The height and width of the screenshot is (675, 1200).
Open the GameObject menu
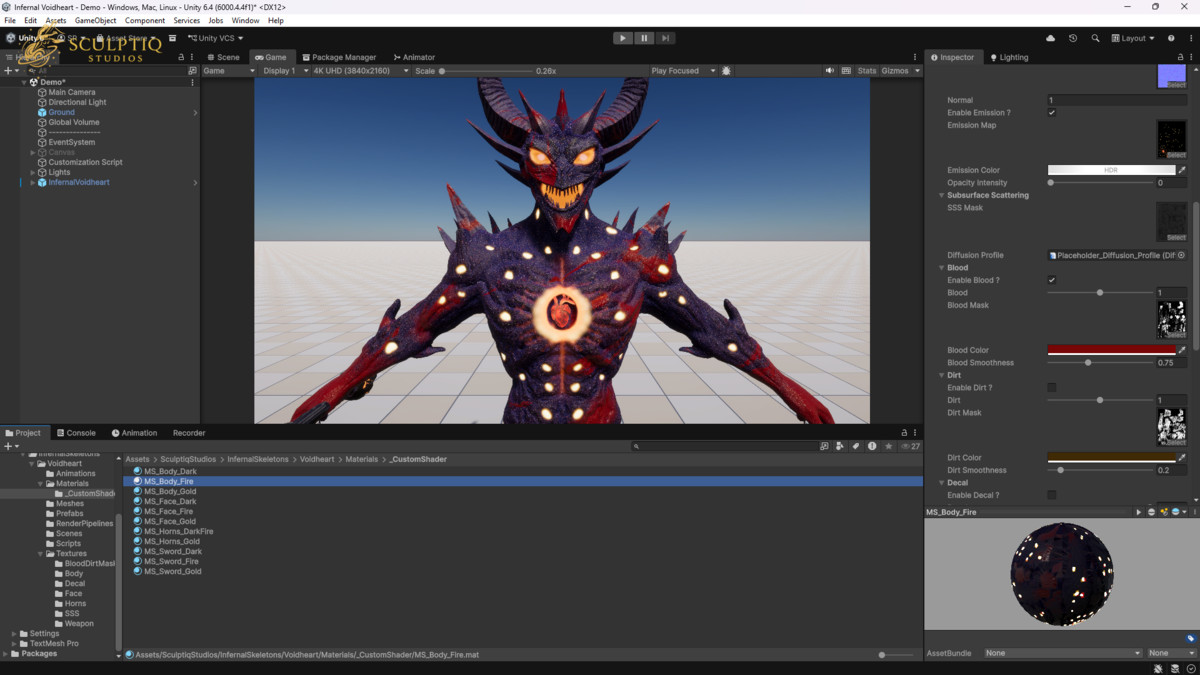(x=95, y=20)
